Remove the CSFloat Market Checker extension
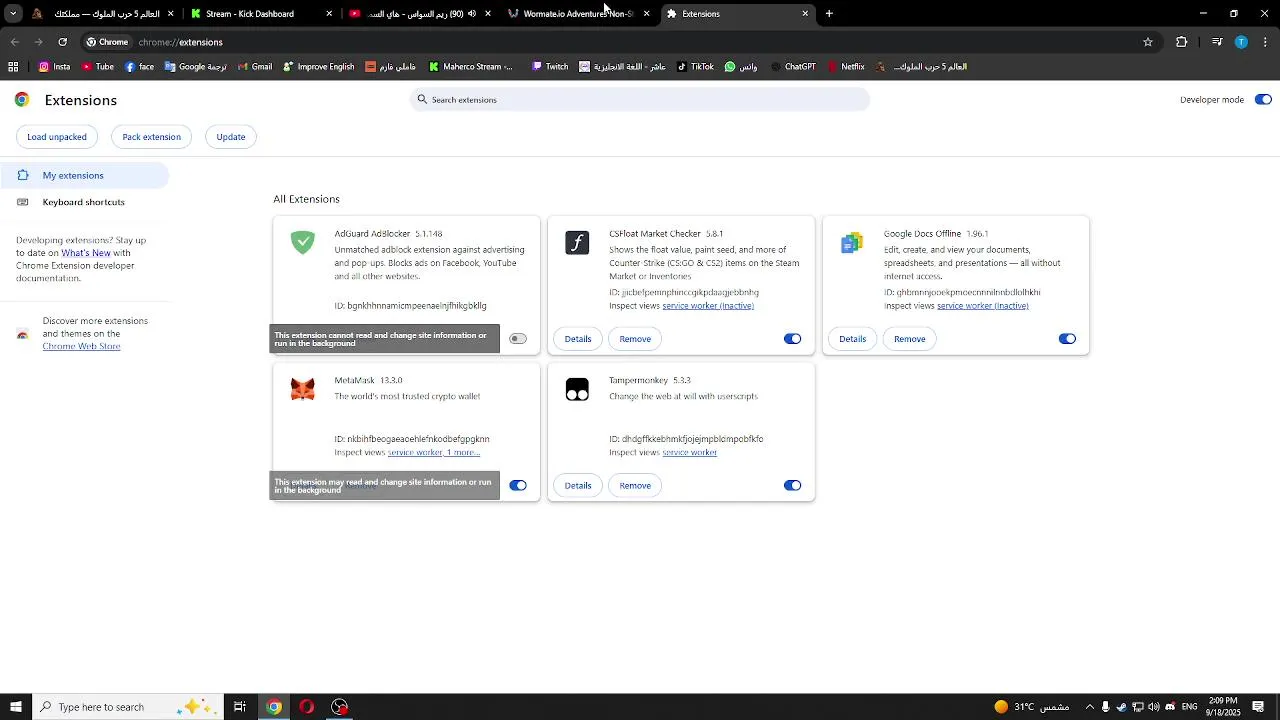 [x=635, y=339]
